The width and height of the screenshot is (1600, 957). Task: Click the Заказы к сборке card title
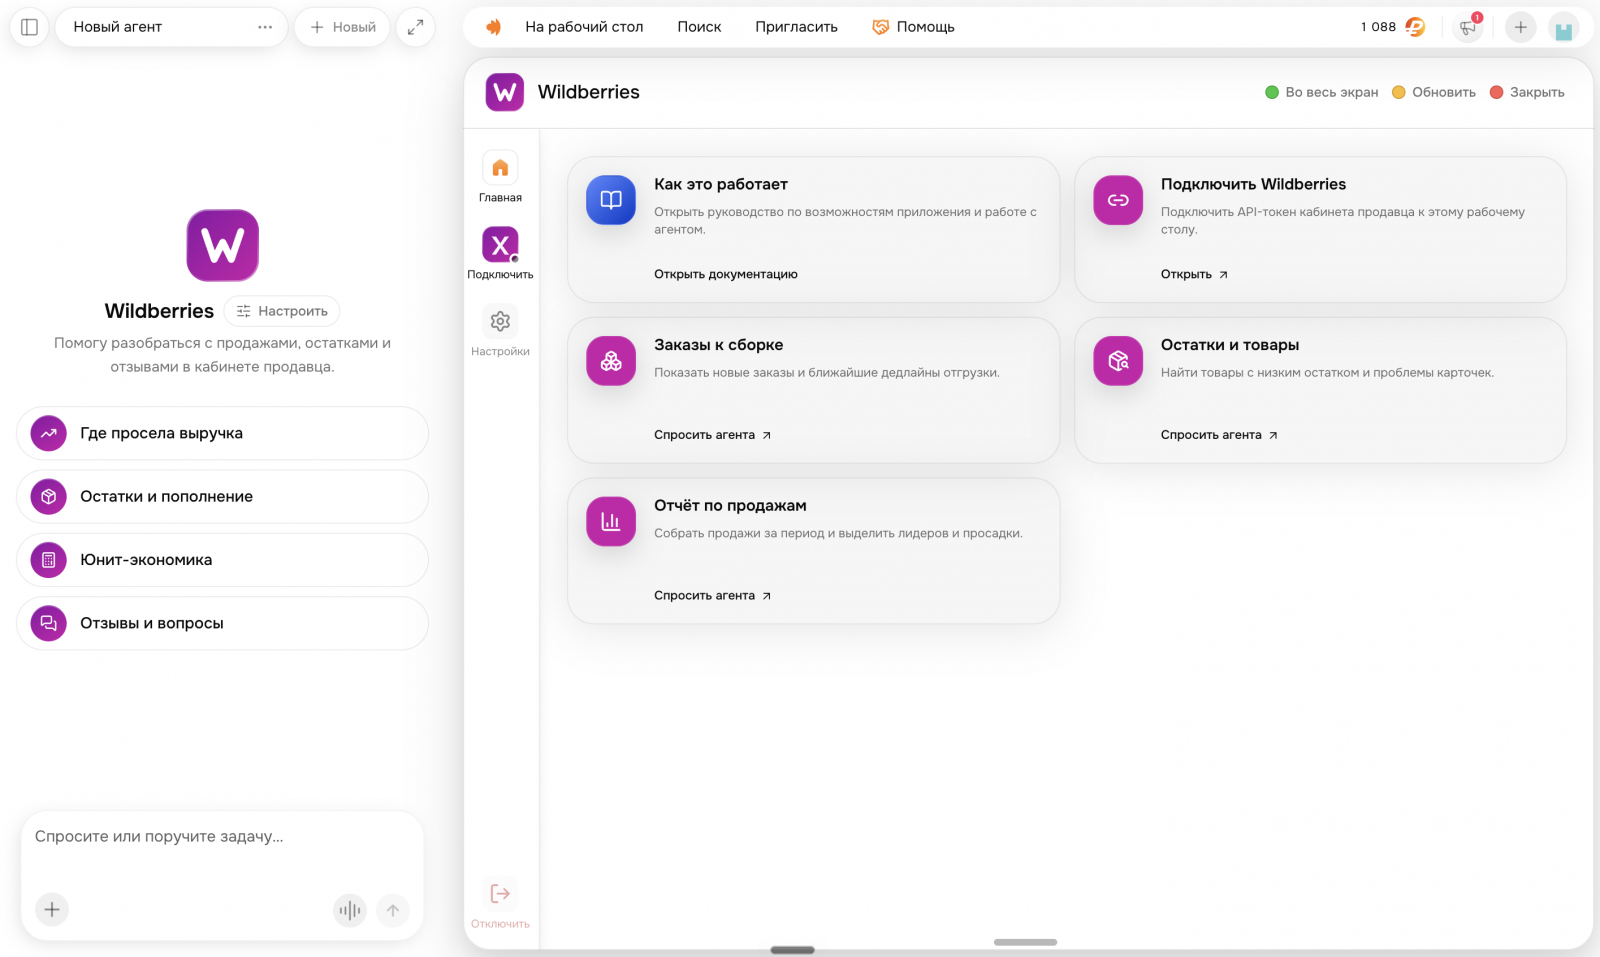[x=719, y=345]
